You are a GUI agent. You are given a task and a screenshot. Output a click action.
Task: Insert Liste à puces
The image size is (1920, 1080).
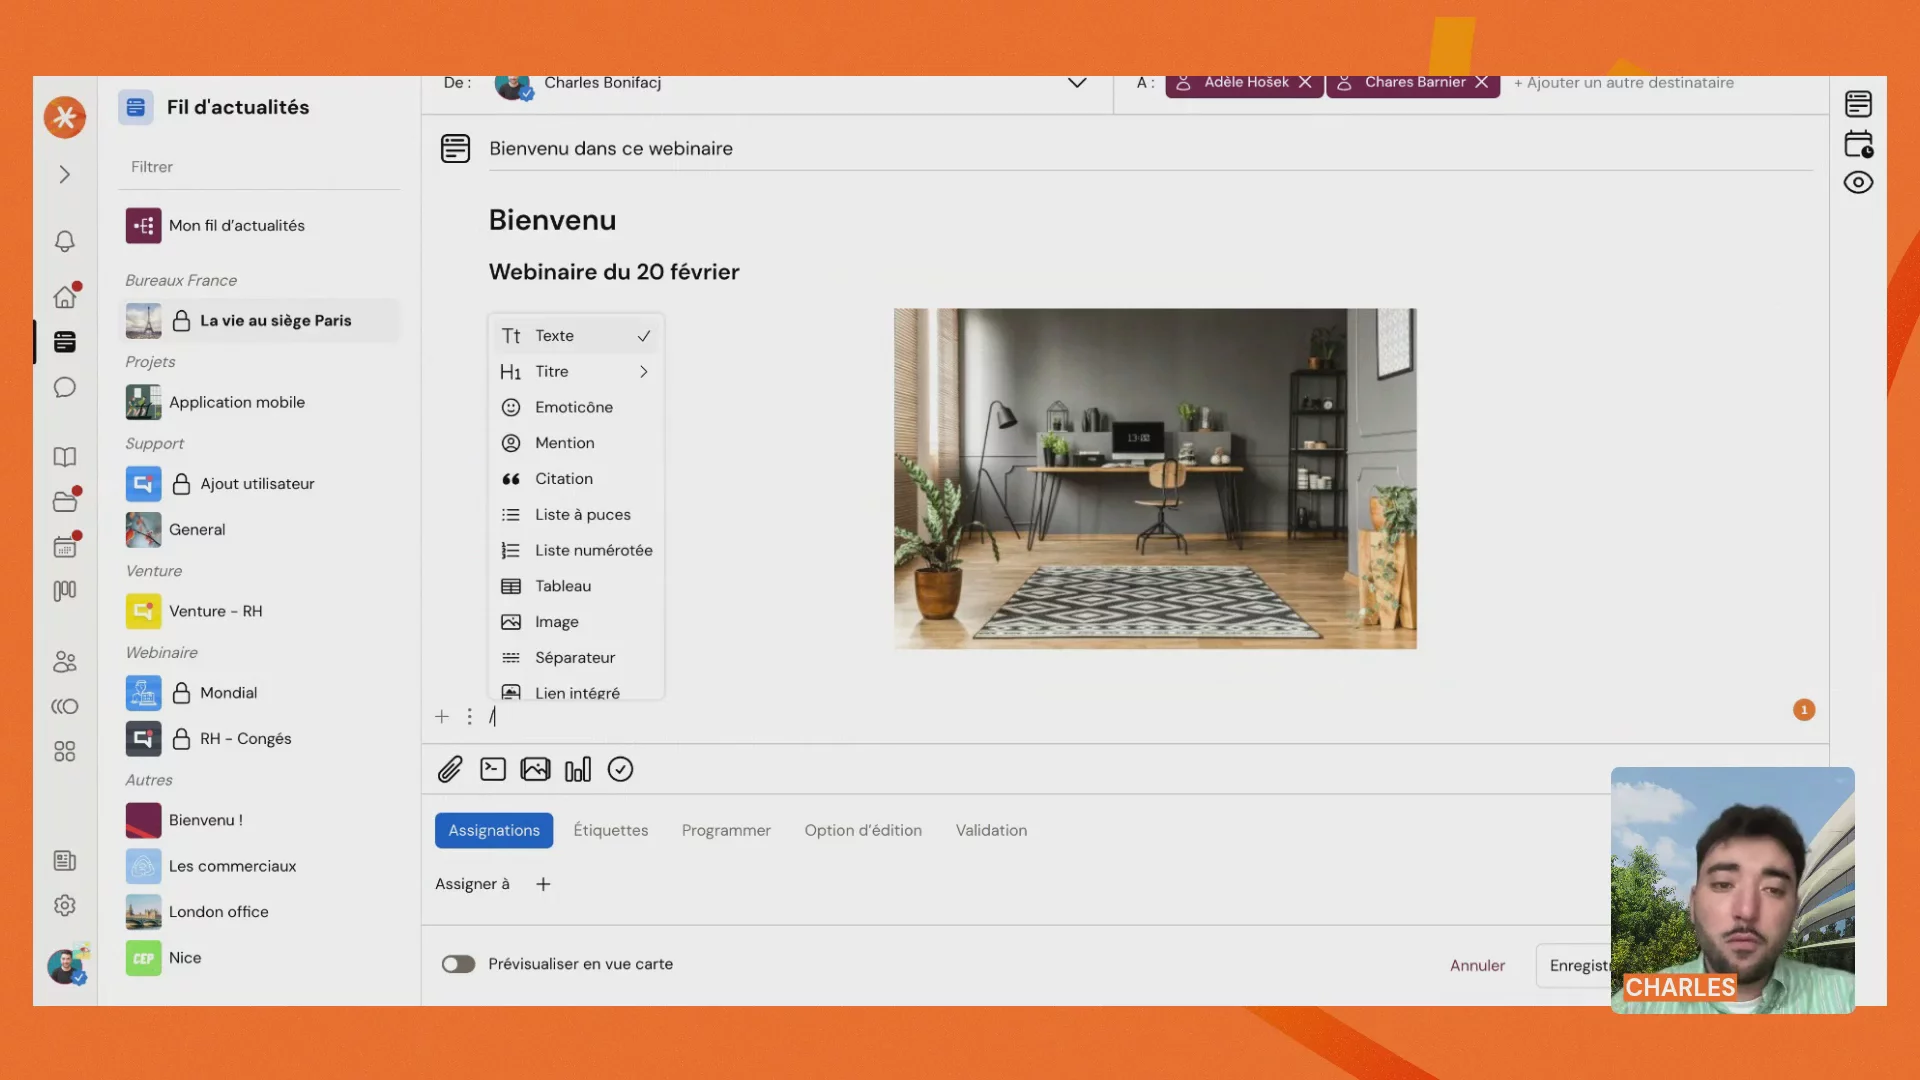(576, 515)
